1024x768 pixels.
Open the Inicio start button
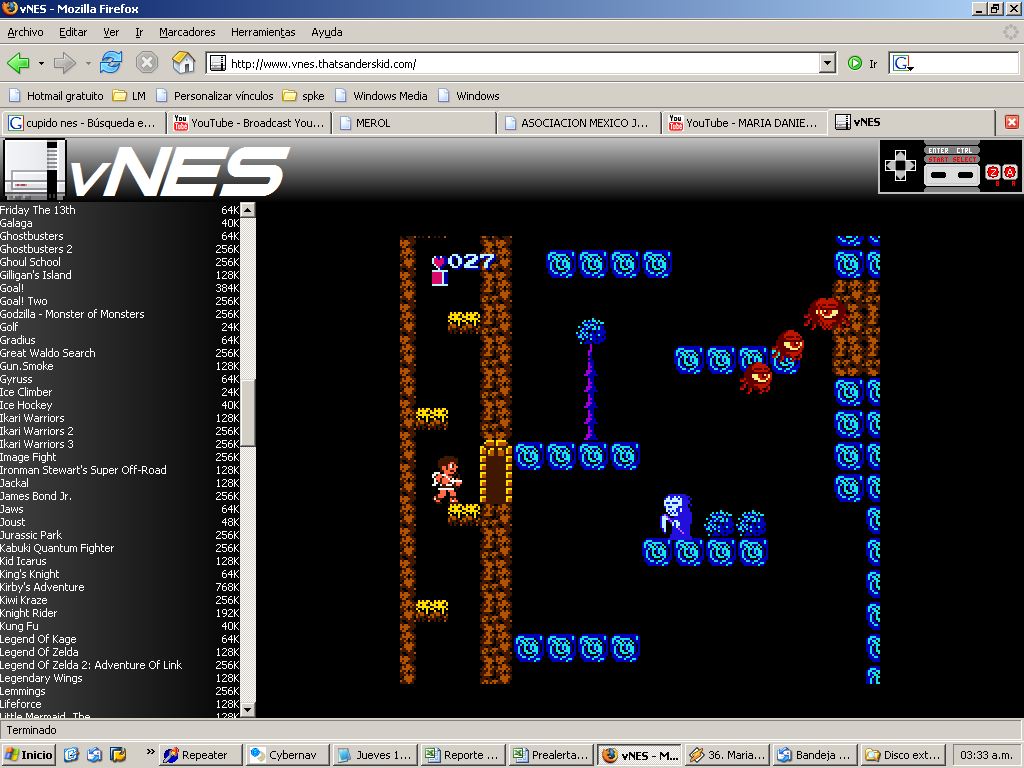tap(28, 755)
